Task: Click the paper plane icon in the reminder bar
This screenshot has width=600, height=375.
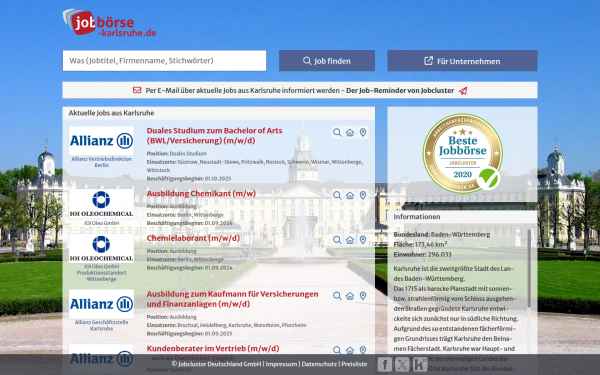Action: 463,91
